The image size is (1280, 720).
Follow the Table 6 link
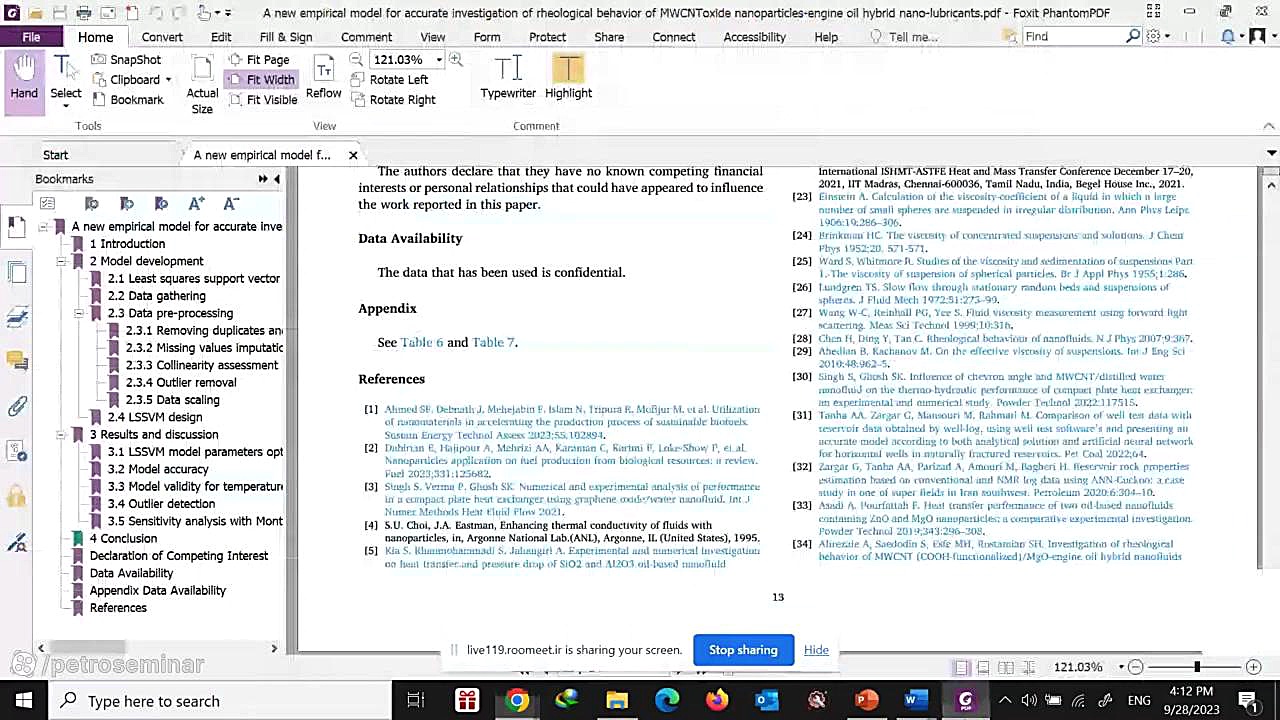click(421, 342)
